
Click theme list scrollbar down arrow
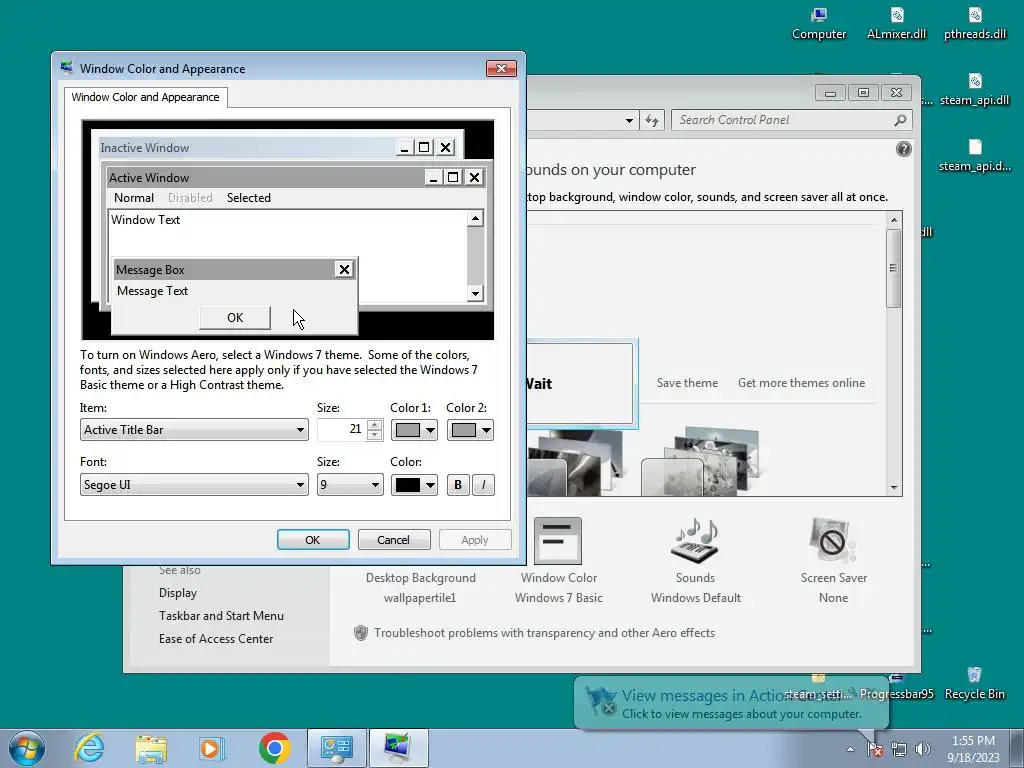894,487
